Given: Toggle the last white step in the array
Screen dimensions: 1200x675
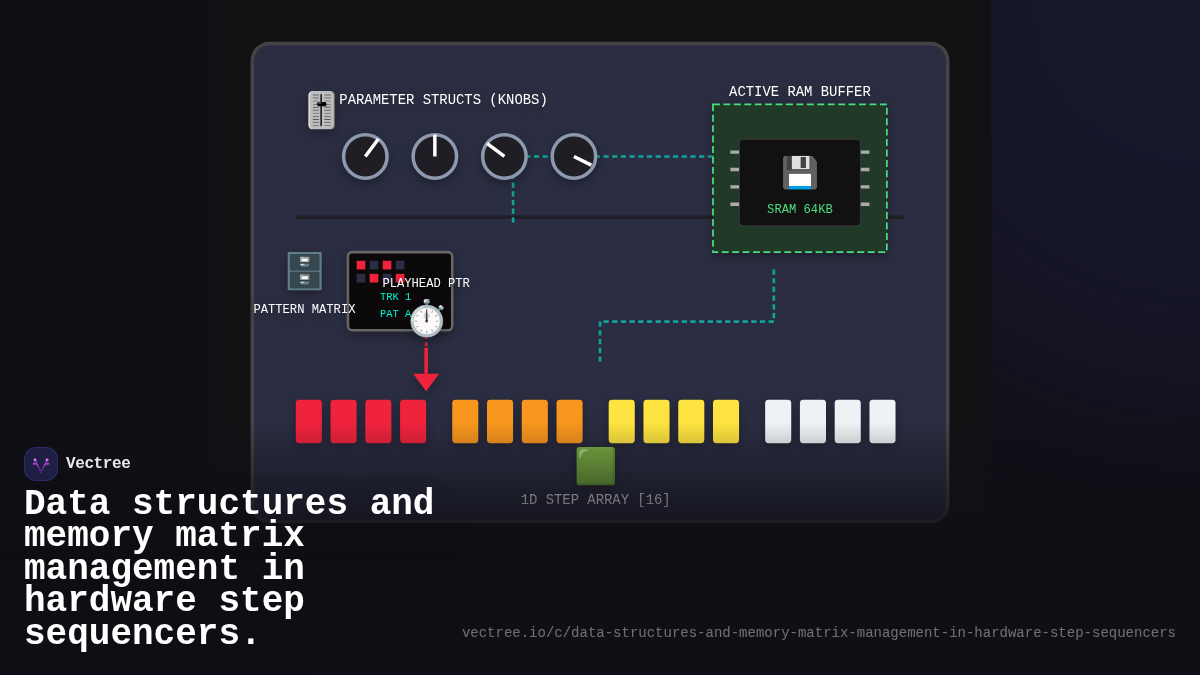Looking at the screenshot, I should click(x=881, y=420).
